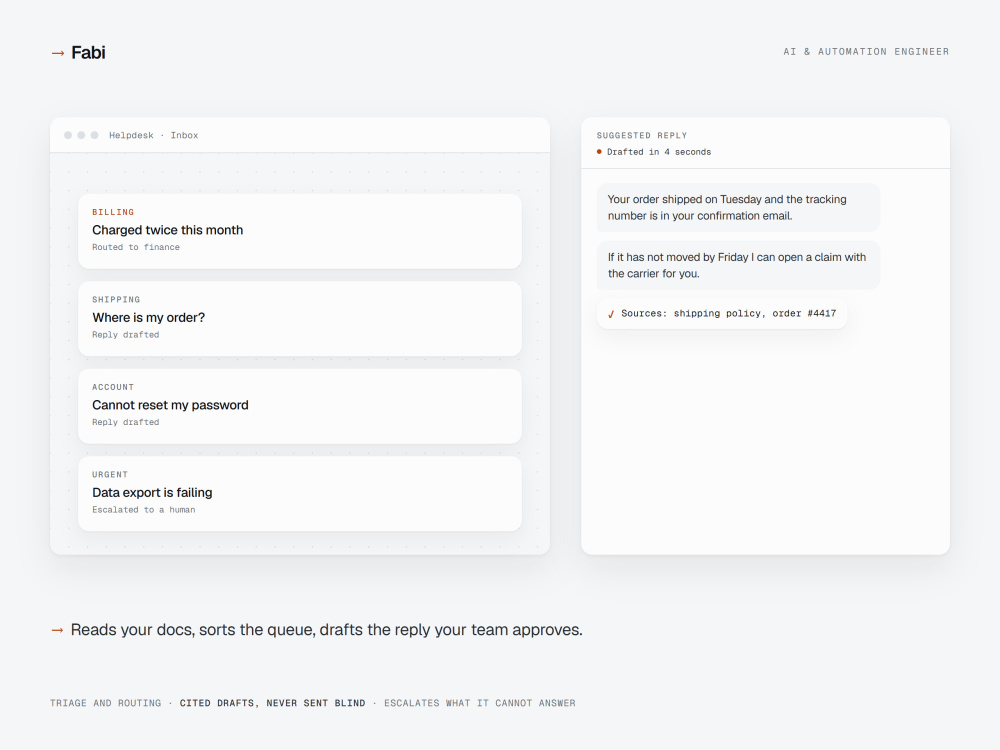Image resolution: width=1000 pixels, height=750 pixels.
Task: Click the tagline 'Reads your docs, sorts the queue'
Action: (327, 629)
